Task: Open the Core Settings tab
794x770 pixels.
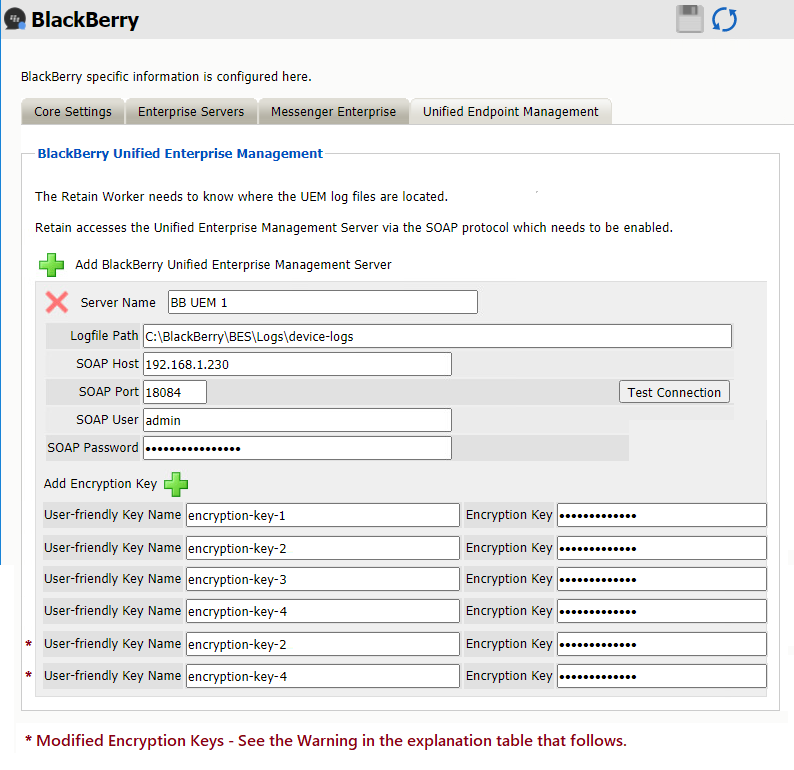Action: tap(73, 112)
